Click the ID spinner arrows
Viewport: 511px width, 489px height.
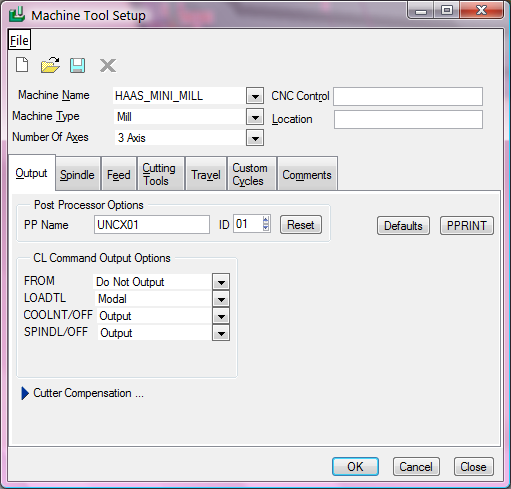pos(266,224)
